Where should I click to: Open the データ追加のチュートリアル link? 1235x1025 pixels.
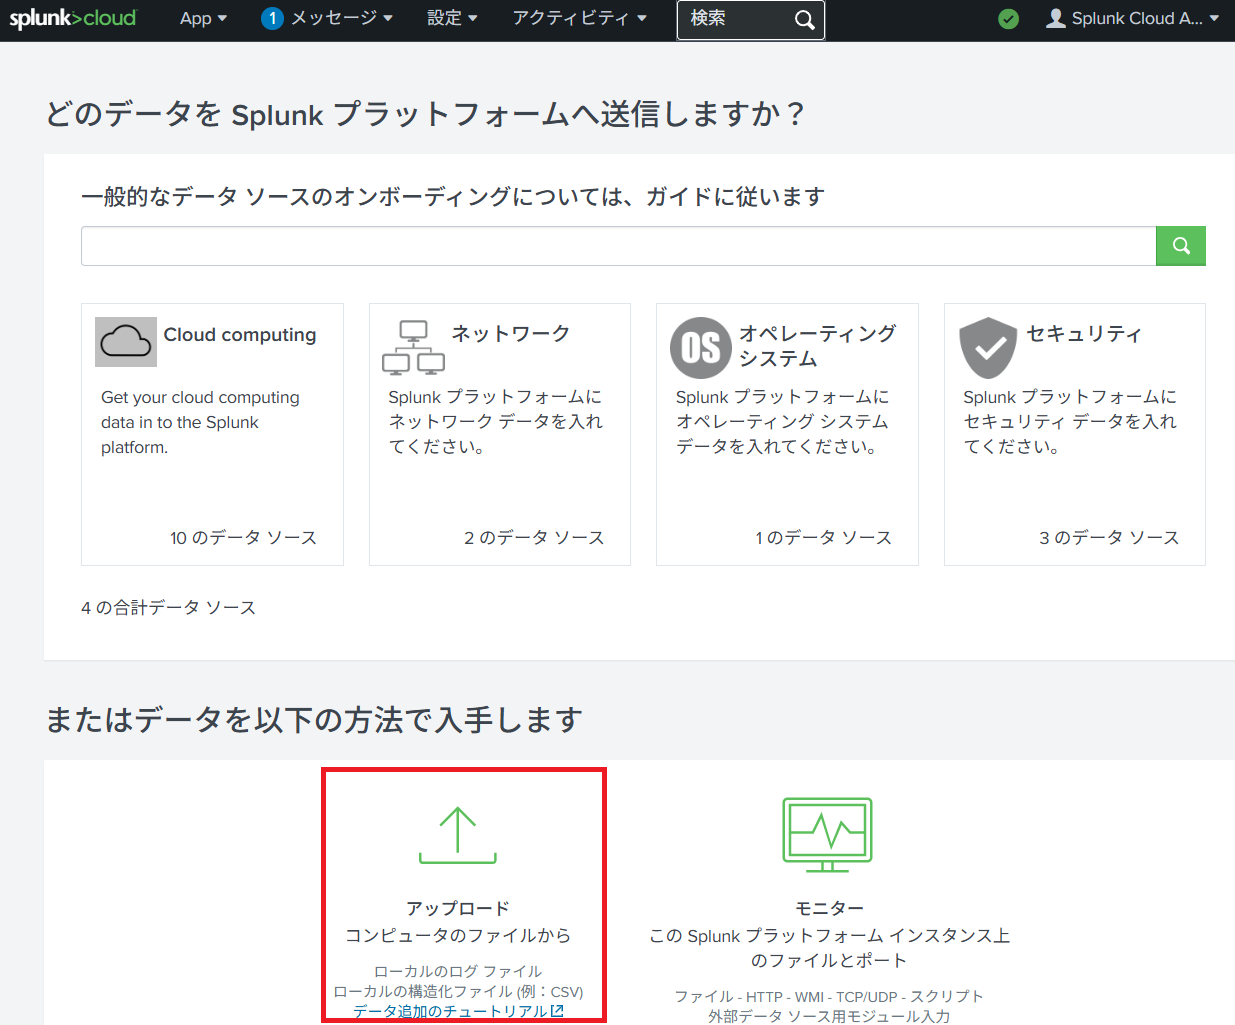point(457,1011)
